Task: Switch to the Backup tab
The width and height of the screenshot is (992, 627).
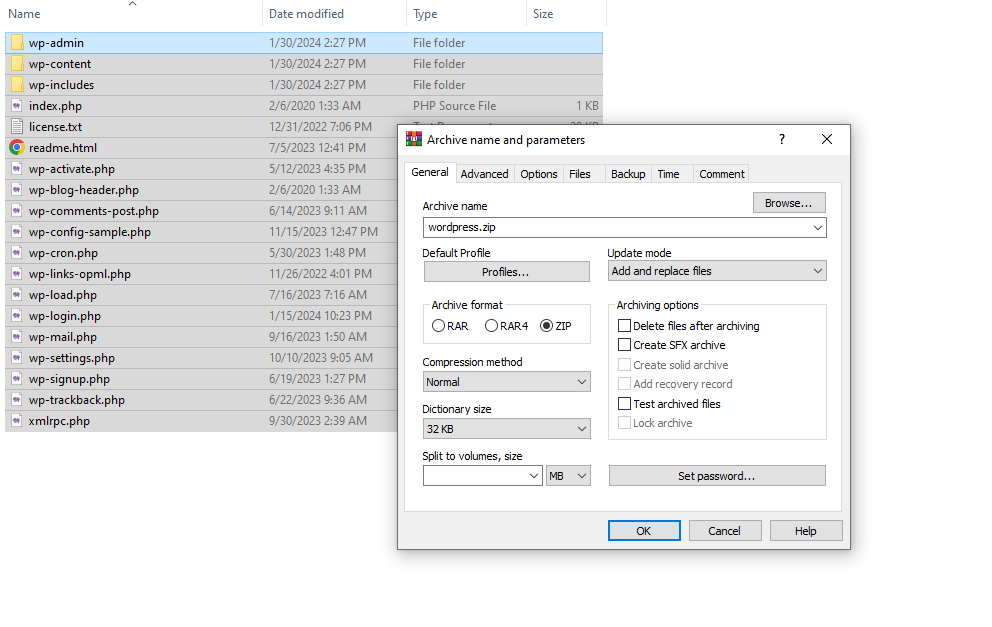Action: [x=628, y=174]
